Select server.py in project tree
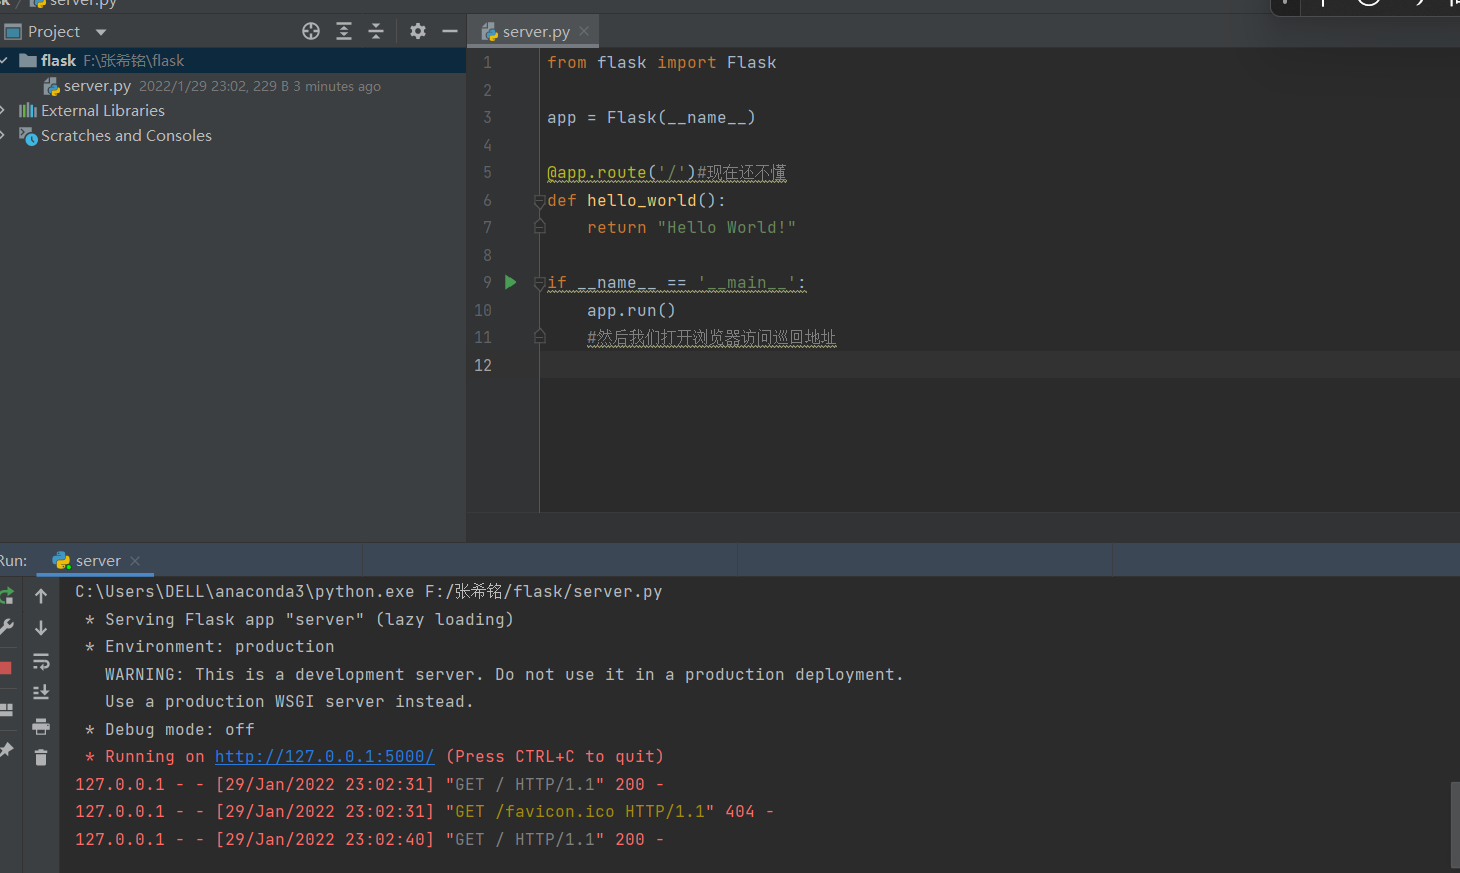The height and width of the screenshot is (873, 1460). [x=97, y=86]
